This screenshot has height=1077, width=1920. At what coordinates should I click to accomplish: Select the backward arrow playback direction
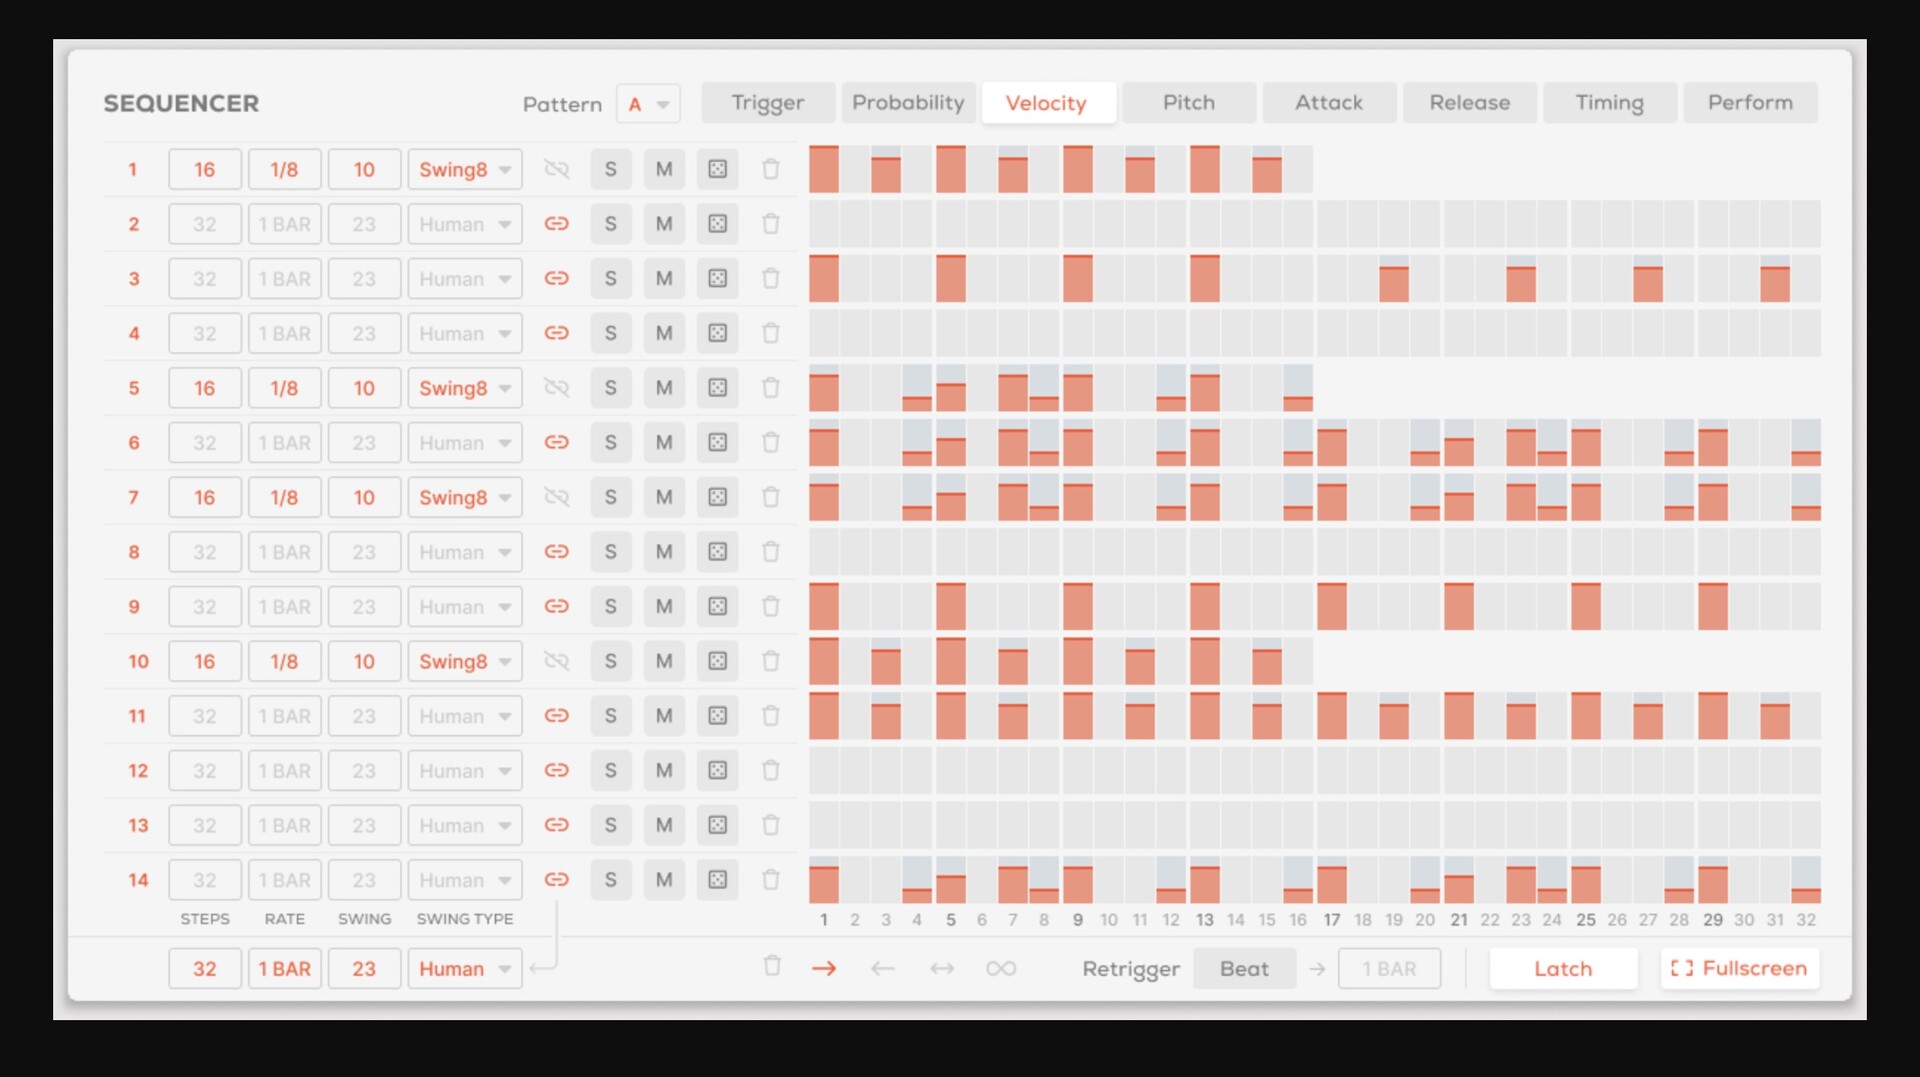tap(882, 968)
